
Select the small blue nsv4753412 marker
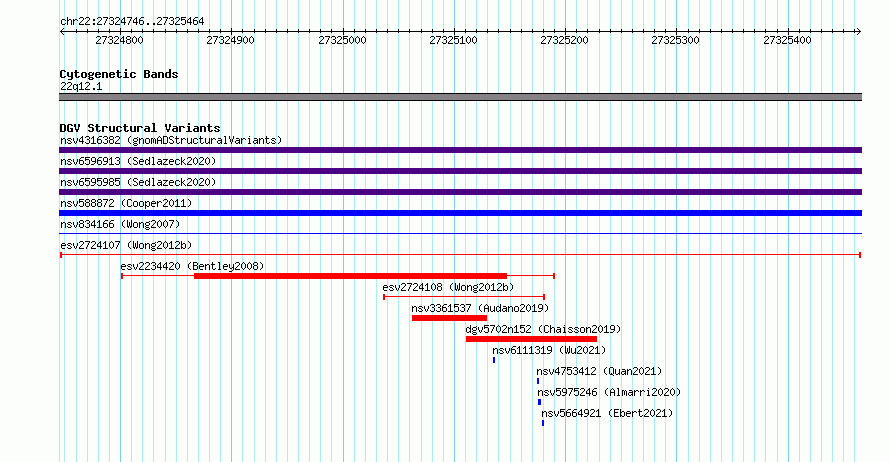pos(538,381)
